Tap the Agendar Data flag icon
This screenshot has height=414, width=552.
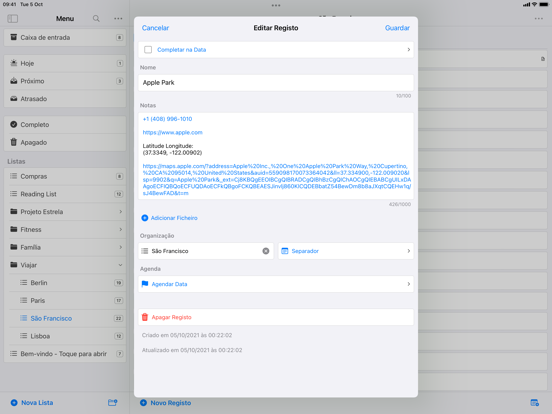tap(145, 284)
